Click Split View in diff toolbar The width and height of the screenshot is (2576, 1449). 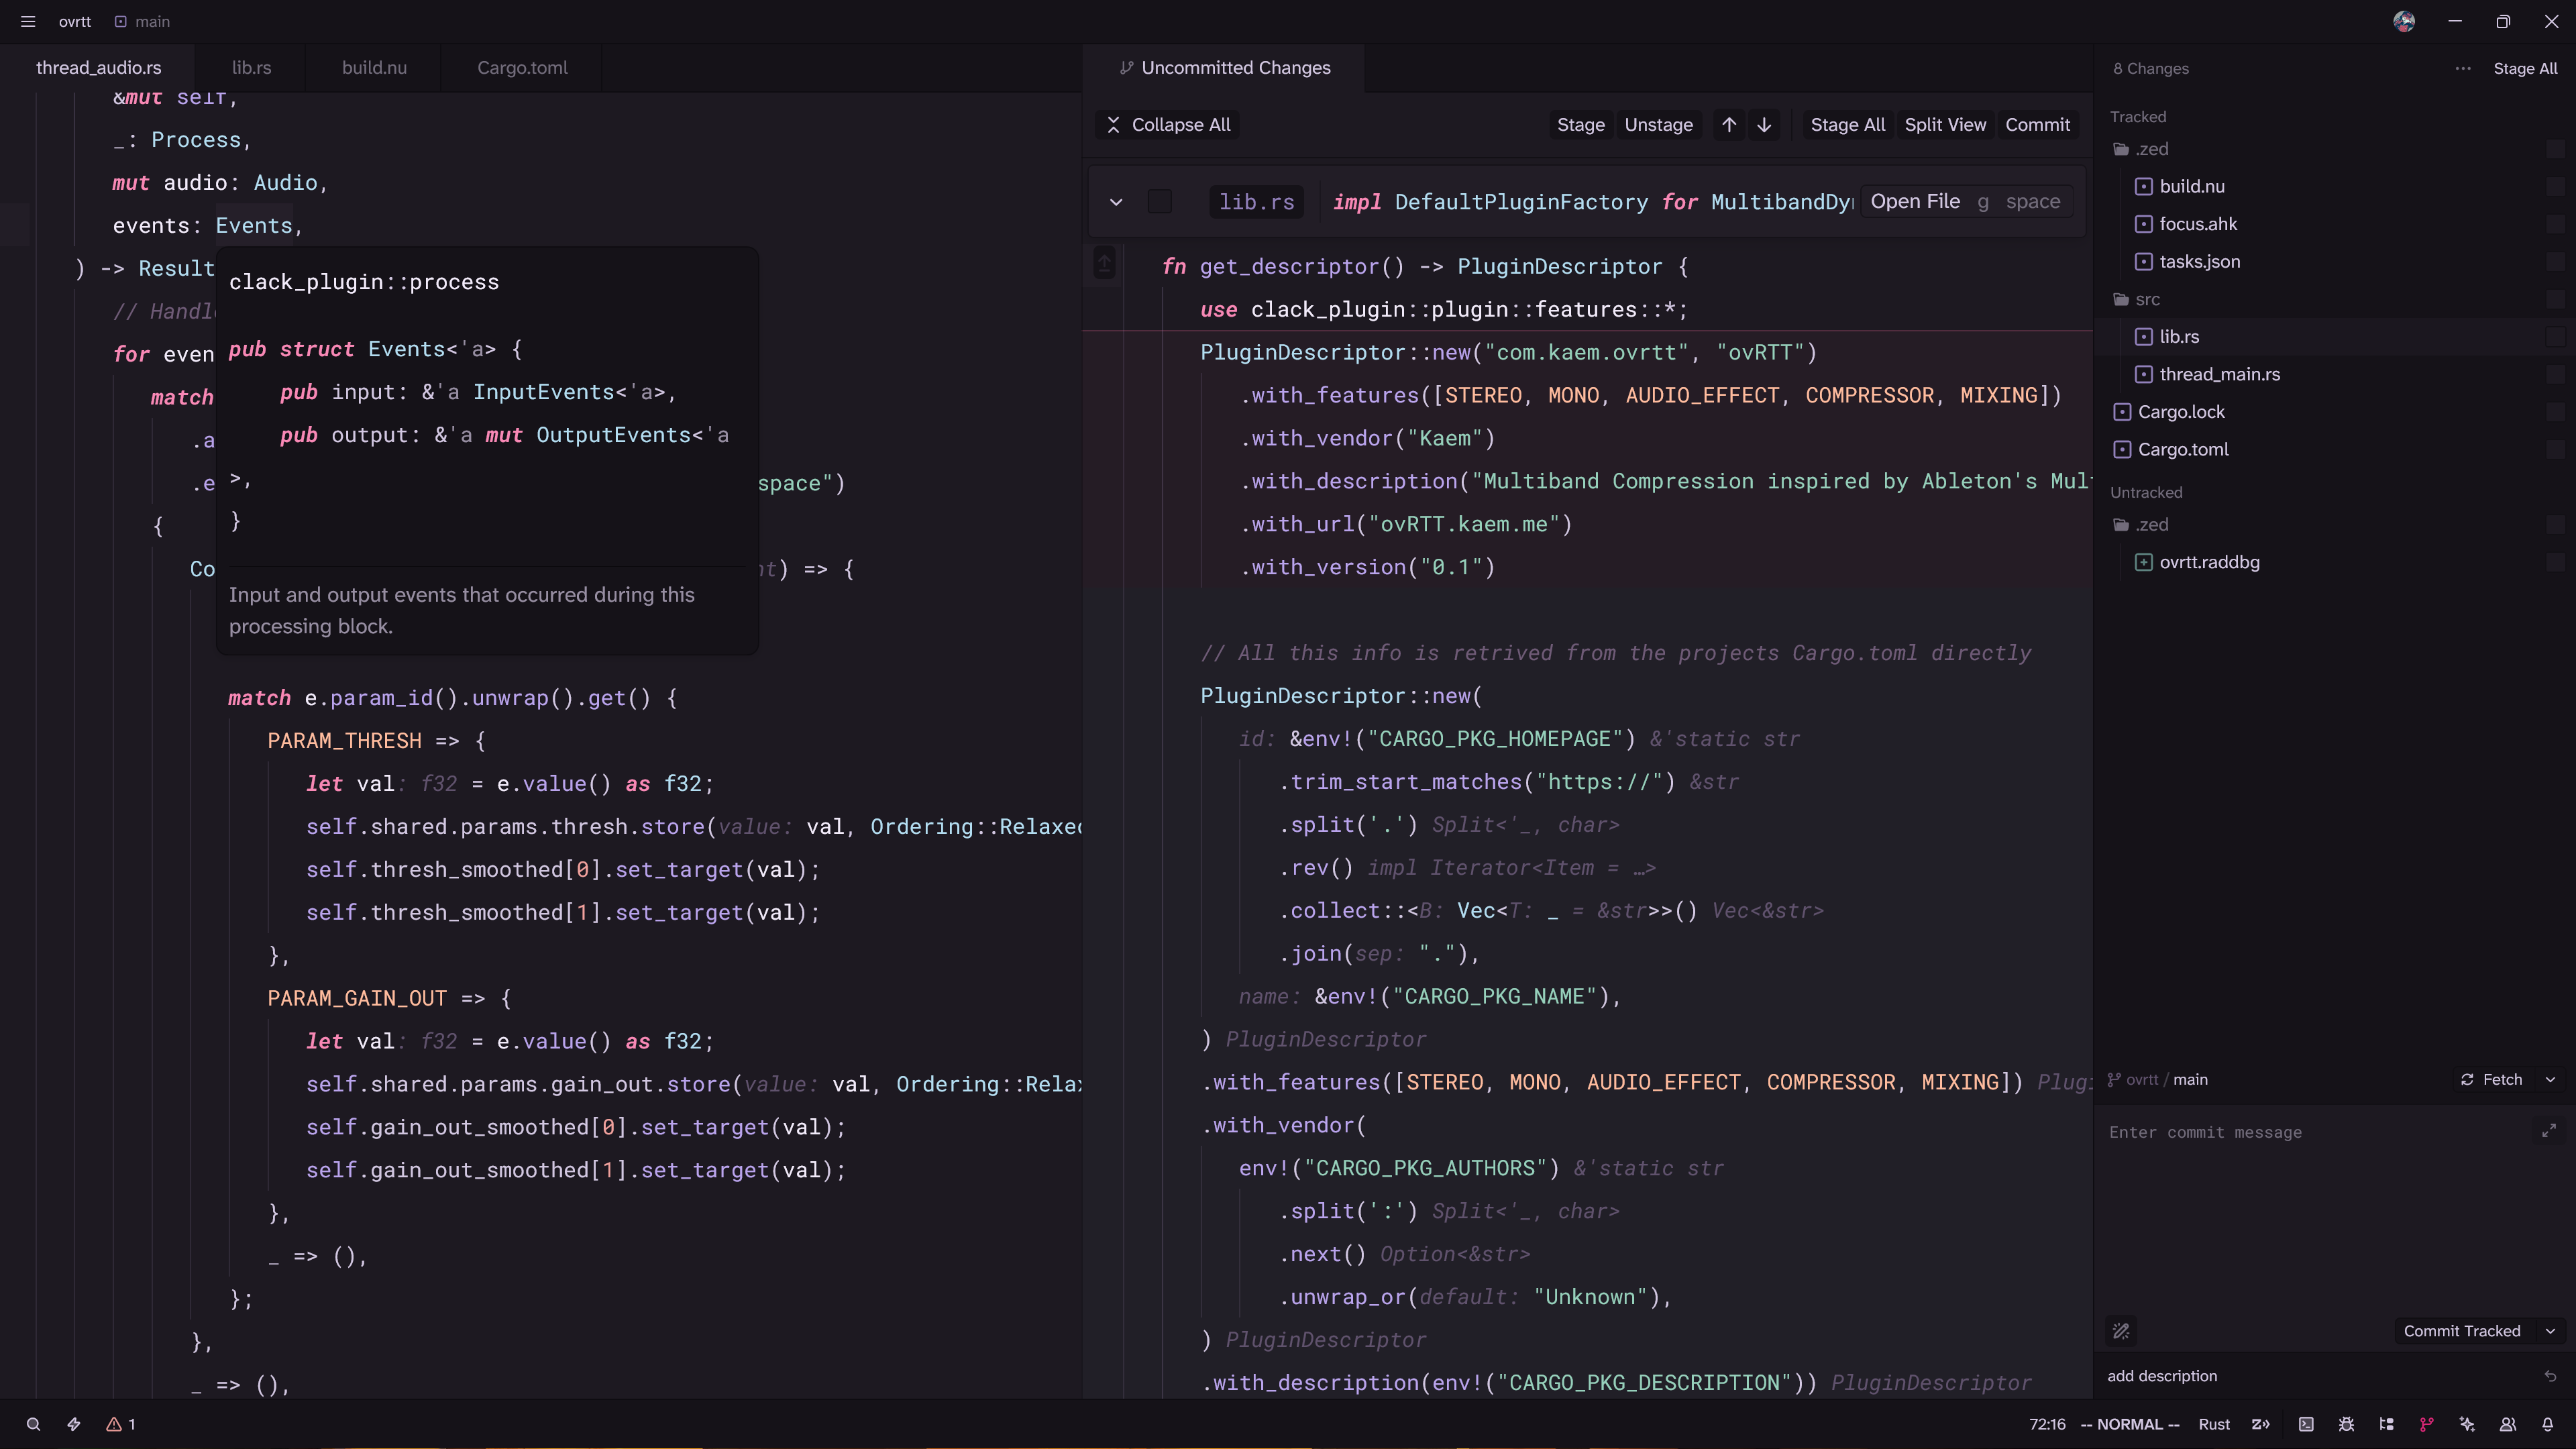point(1944,124)
